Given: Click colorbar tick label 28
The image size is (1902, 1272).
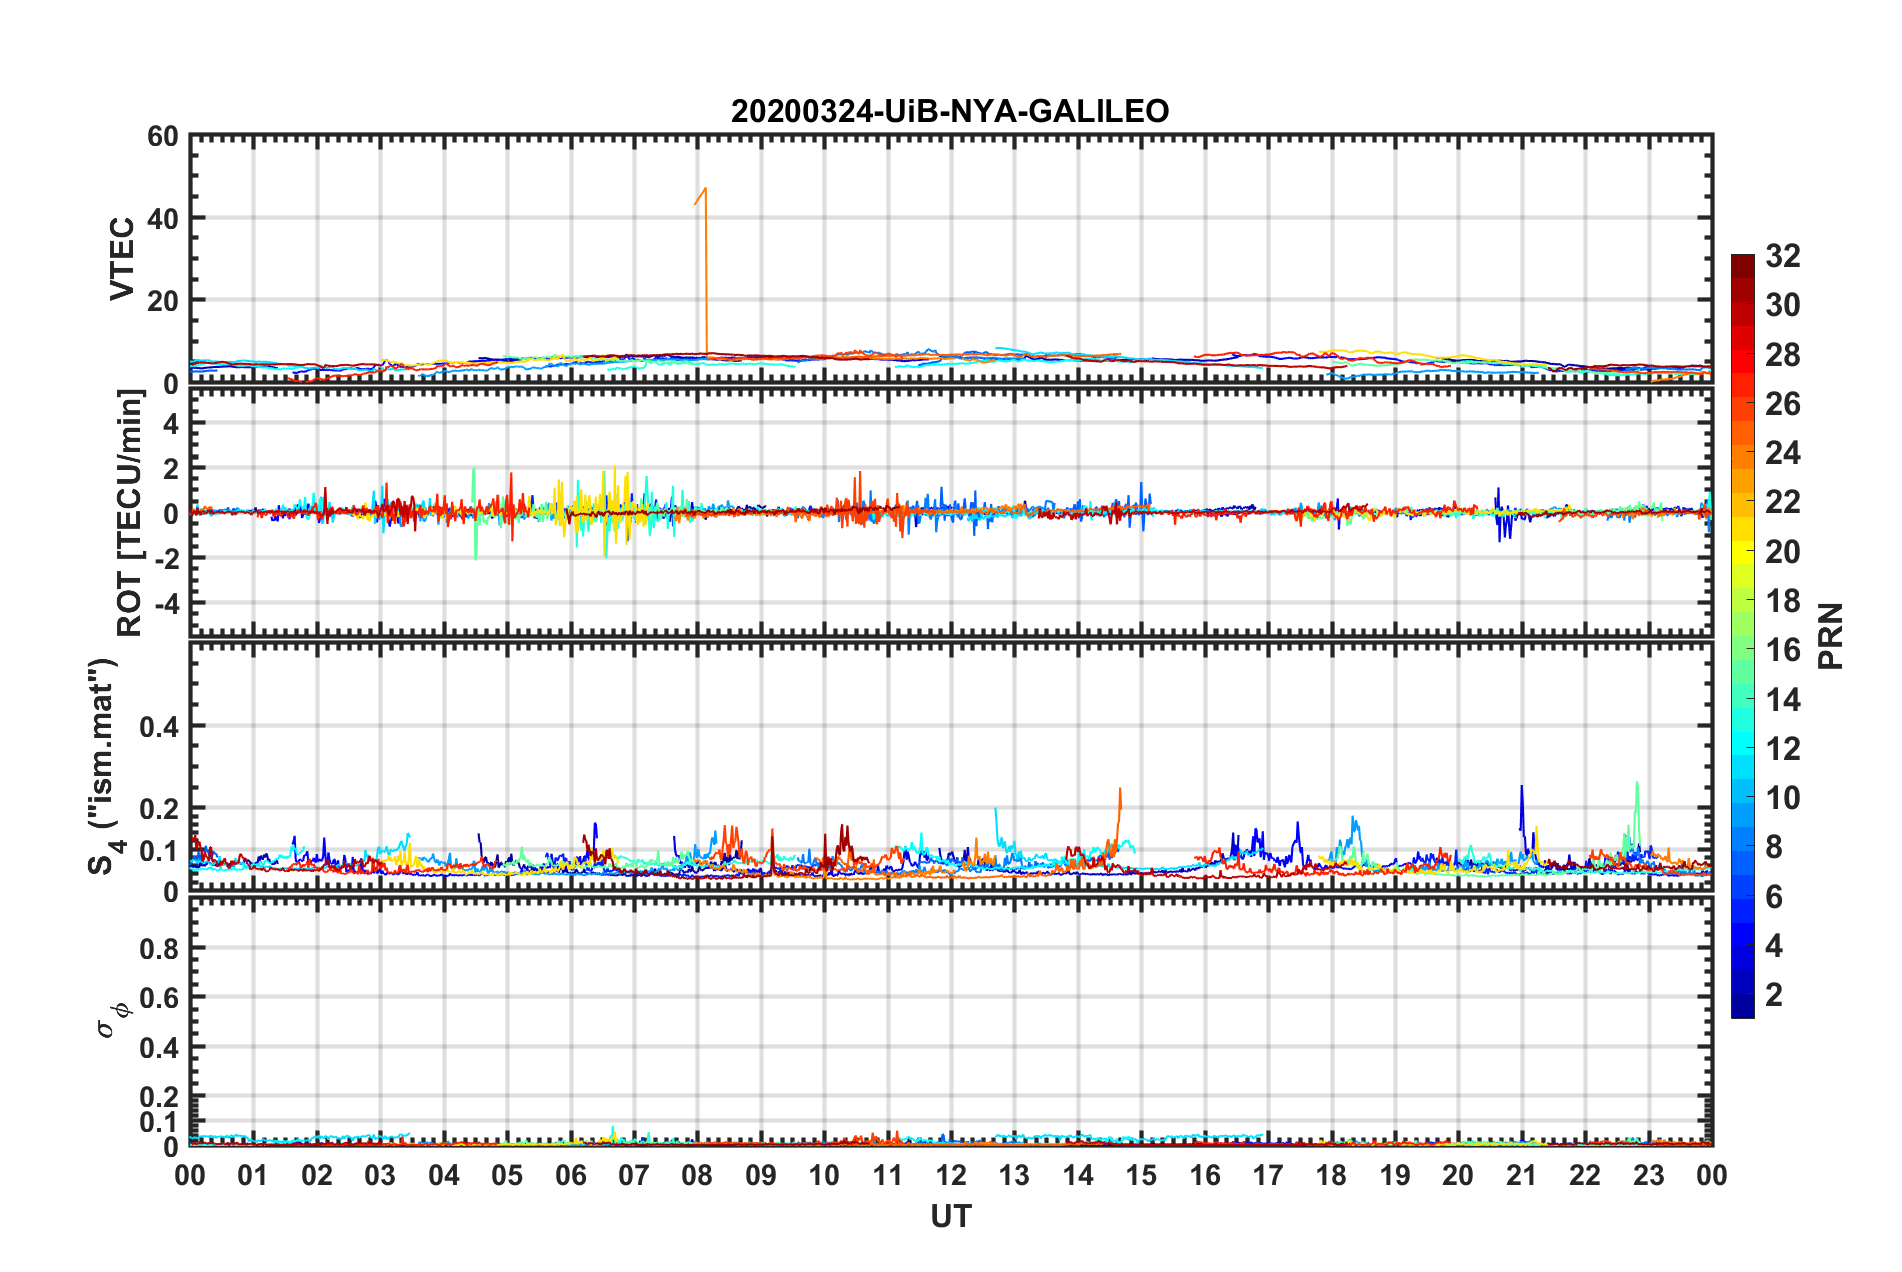Looking at the screenshot, I should point(1782,355).
